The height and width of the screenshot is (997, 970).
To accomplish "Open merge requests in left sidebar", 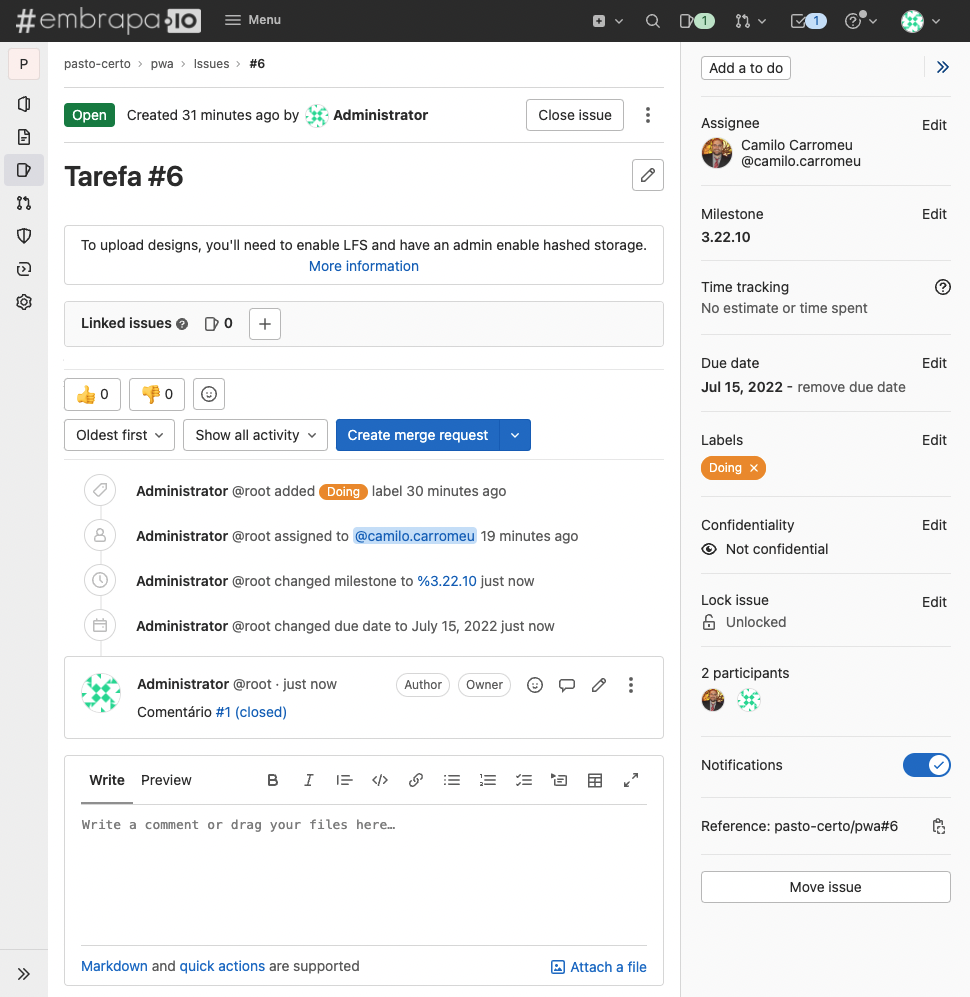I will tap(24, 203).
